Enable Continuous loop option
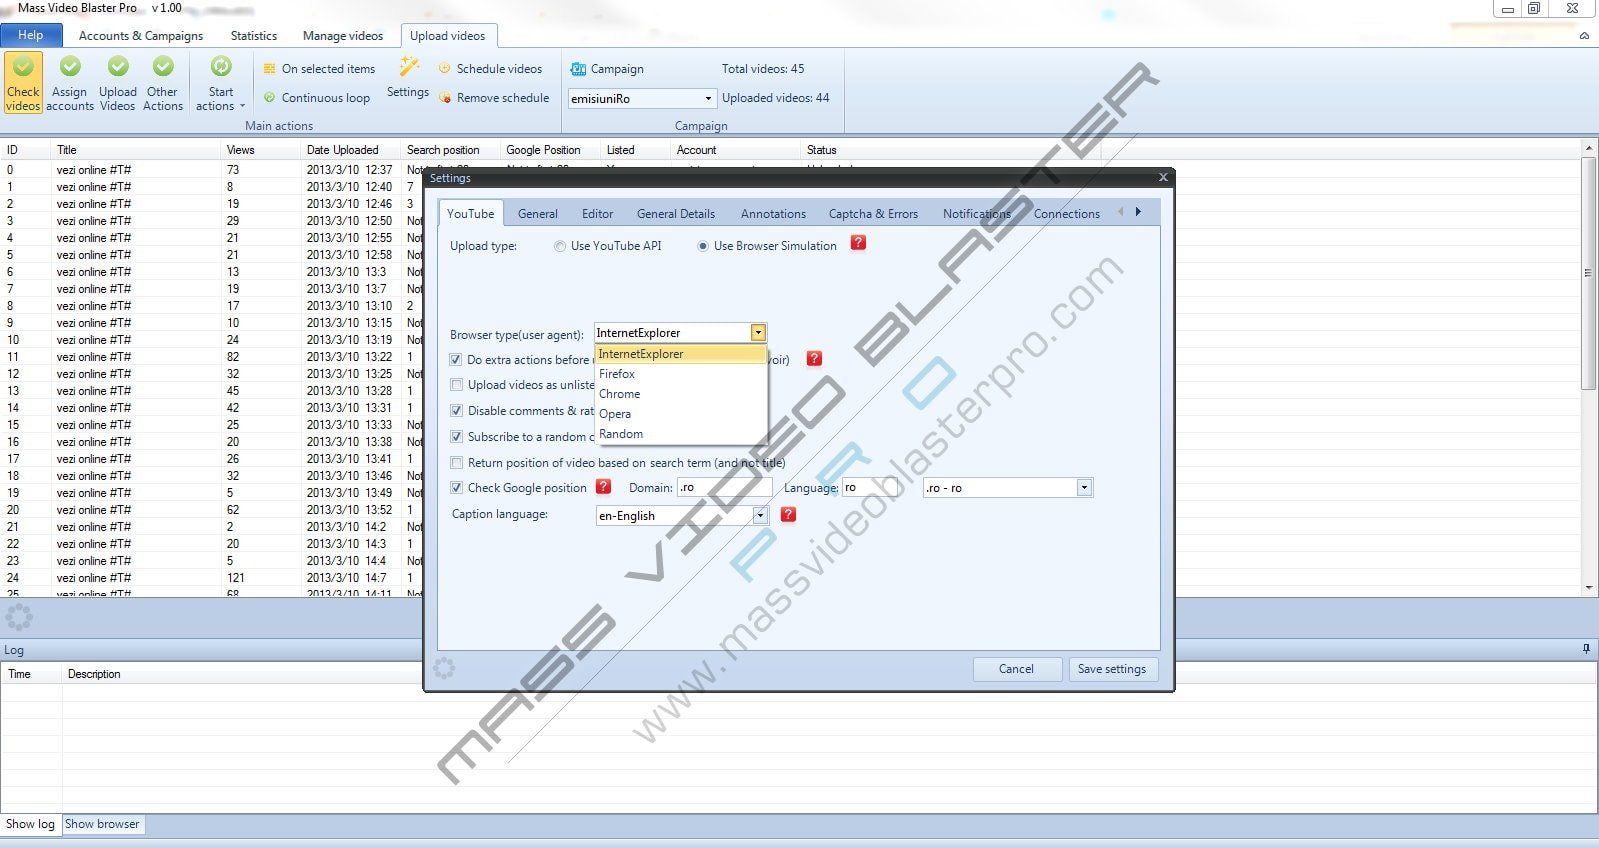This screenshot has height=848, width=1599. [x=316, y=98]
